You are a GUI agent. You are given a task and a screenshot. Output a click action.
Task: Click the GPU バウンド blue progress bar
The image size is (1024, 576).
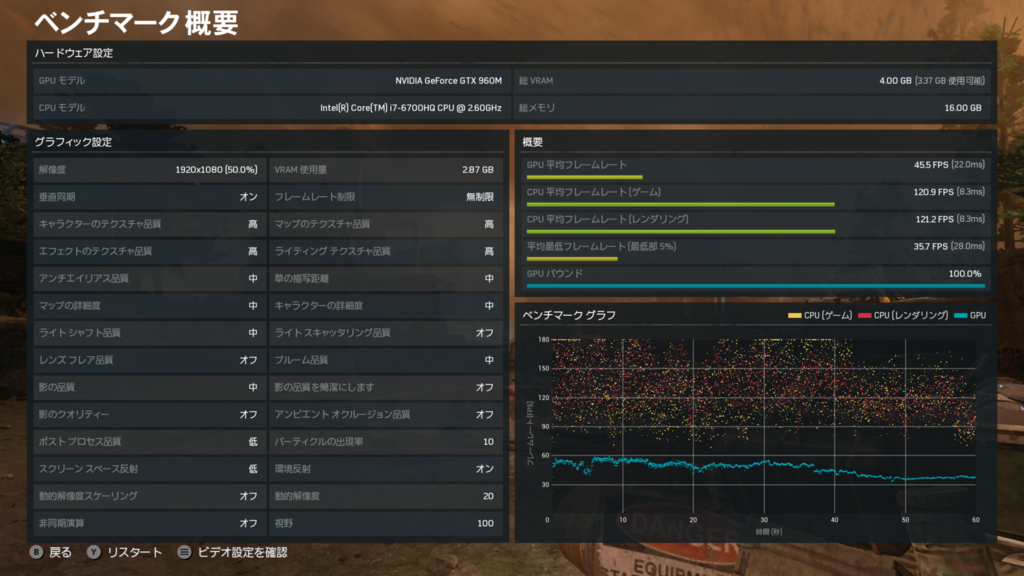[756, 286]
